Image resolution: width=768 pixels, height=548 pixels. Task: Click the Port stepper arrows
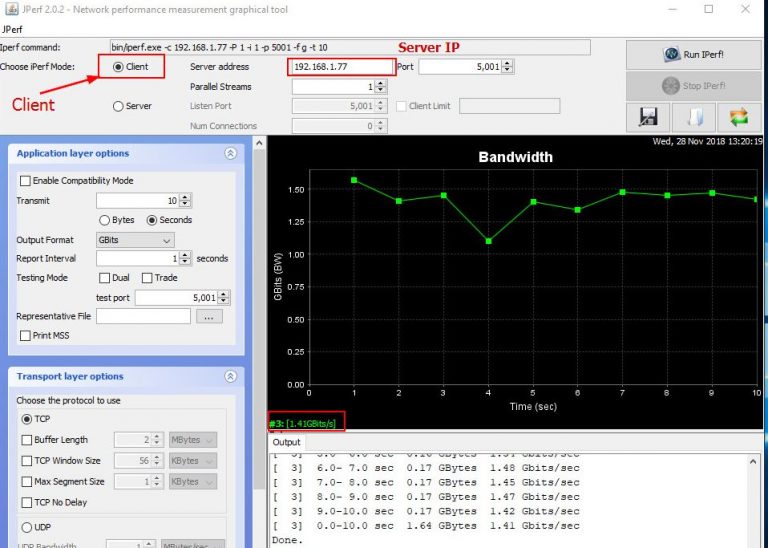(x=507, y=67)
